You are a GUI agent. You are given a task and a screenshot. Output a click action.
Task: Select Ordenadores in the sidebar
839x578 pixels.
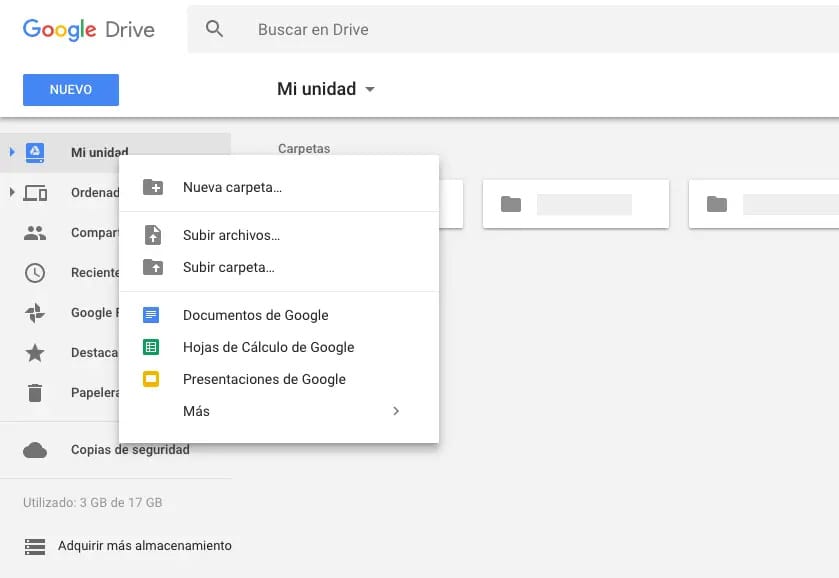click(x=95, y=193)
